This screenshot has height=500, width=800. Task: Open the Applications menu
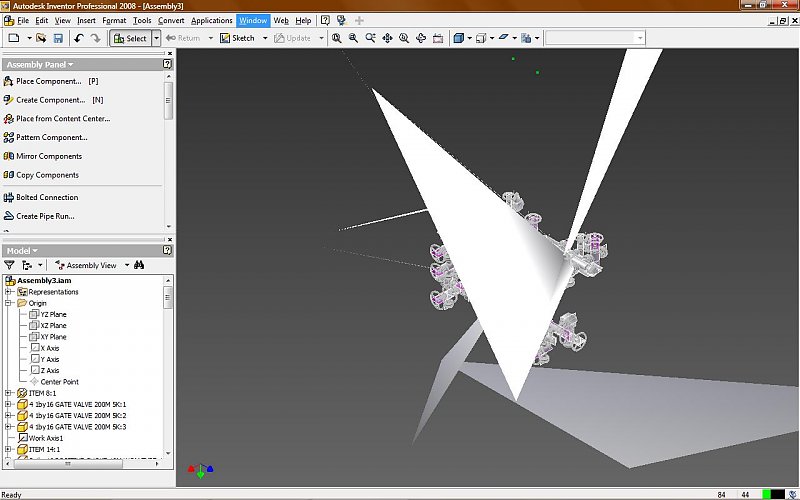[212, 20]
